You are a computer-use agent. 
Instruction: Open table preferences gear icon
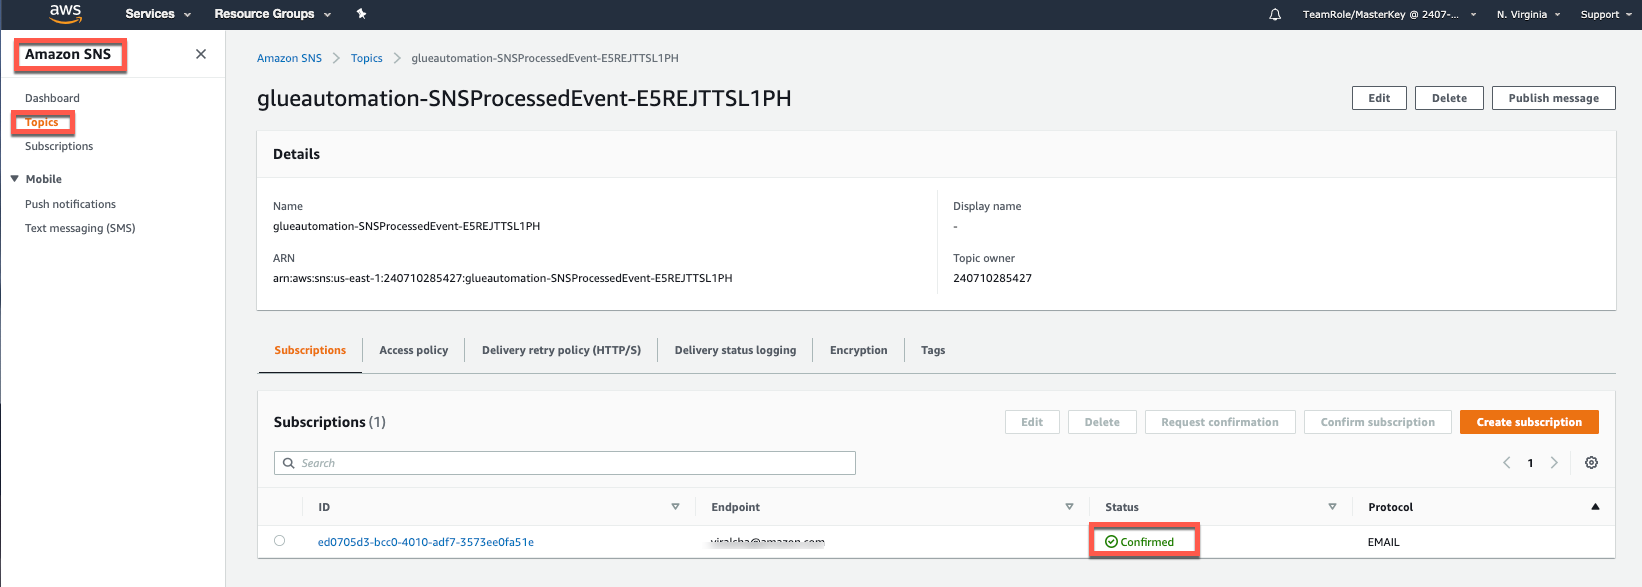[1591, 463]
